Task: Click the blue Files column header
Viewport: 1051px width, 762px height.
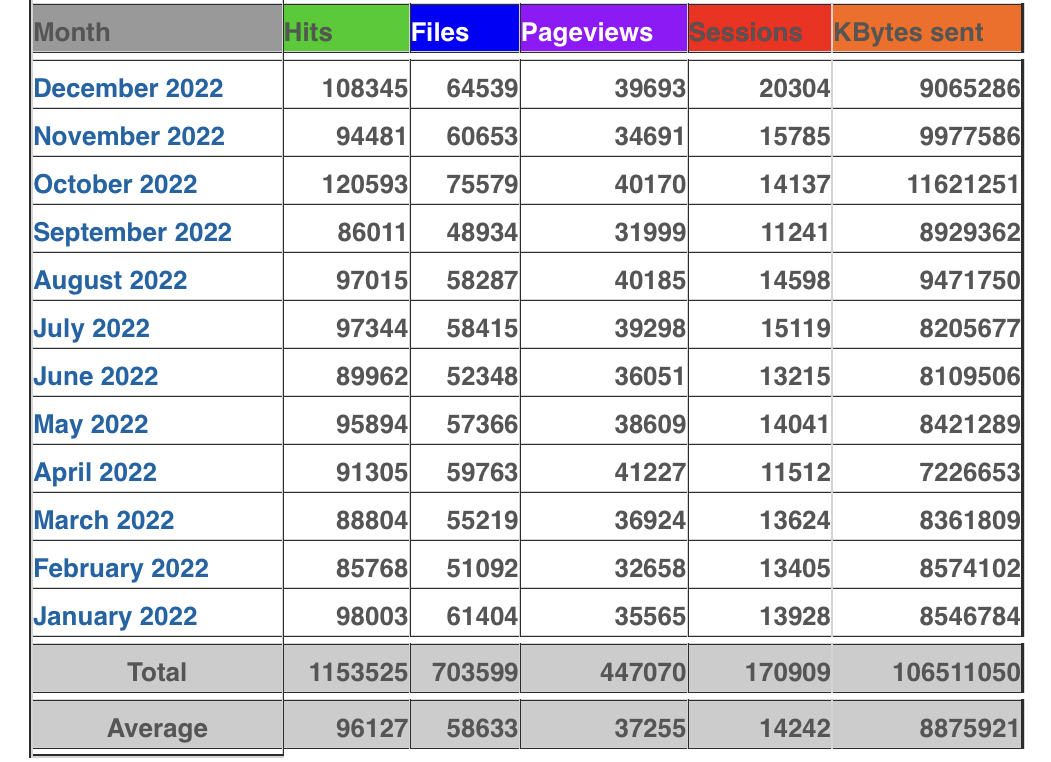Action: coord(464,32)
